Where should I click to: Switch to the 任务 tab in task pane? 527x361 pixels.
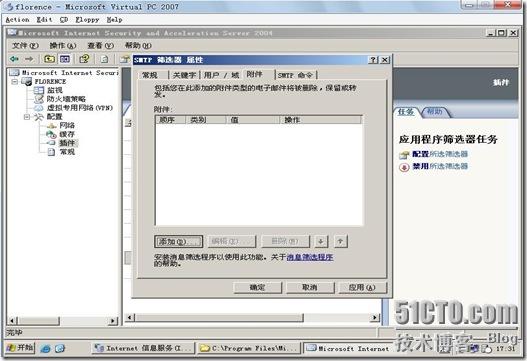406,112
